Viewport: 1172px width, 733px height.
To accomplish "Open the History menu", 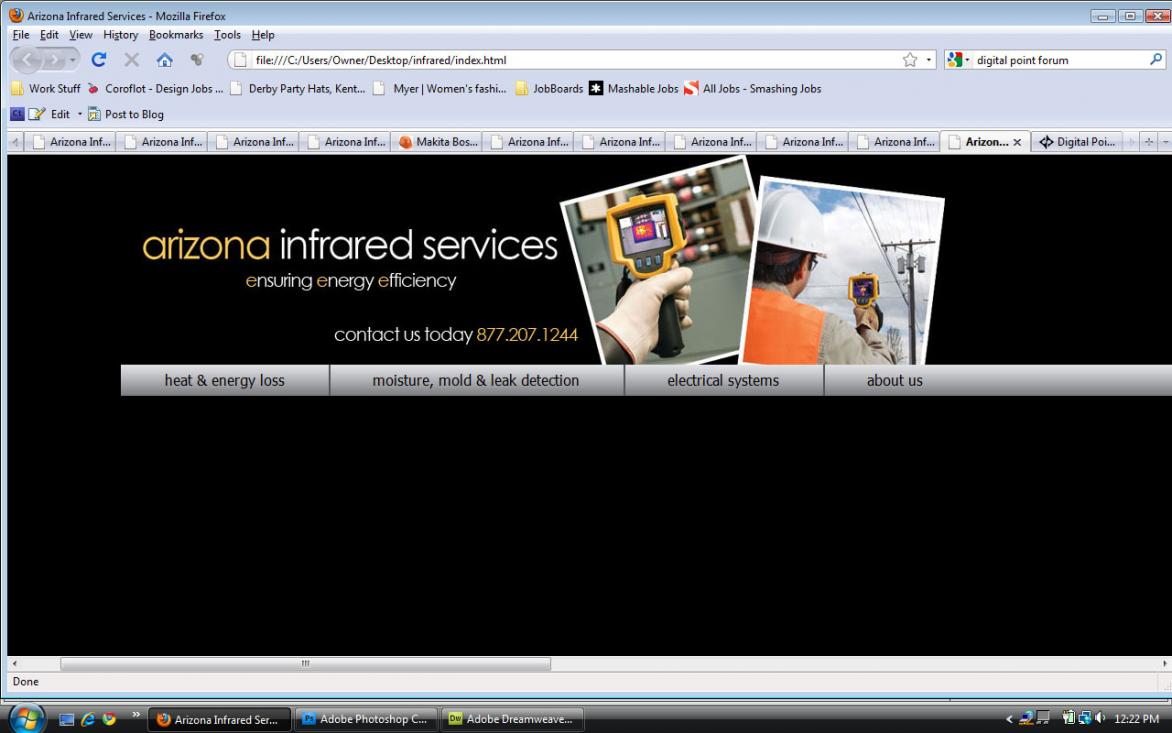I will (120, 34).
